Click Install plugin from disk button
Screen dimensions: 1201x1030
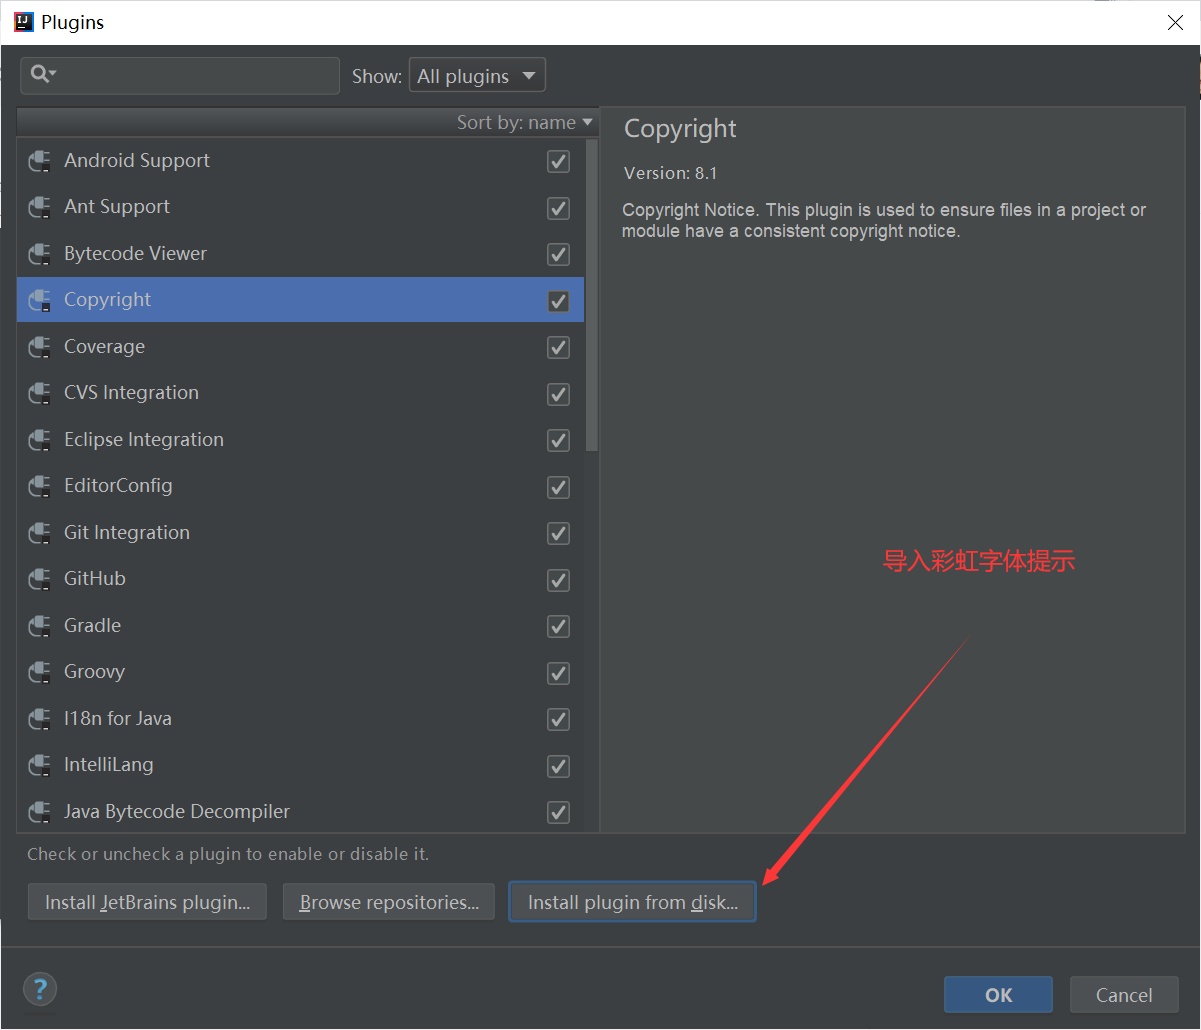(x=632, y=902)
